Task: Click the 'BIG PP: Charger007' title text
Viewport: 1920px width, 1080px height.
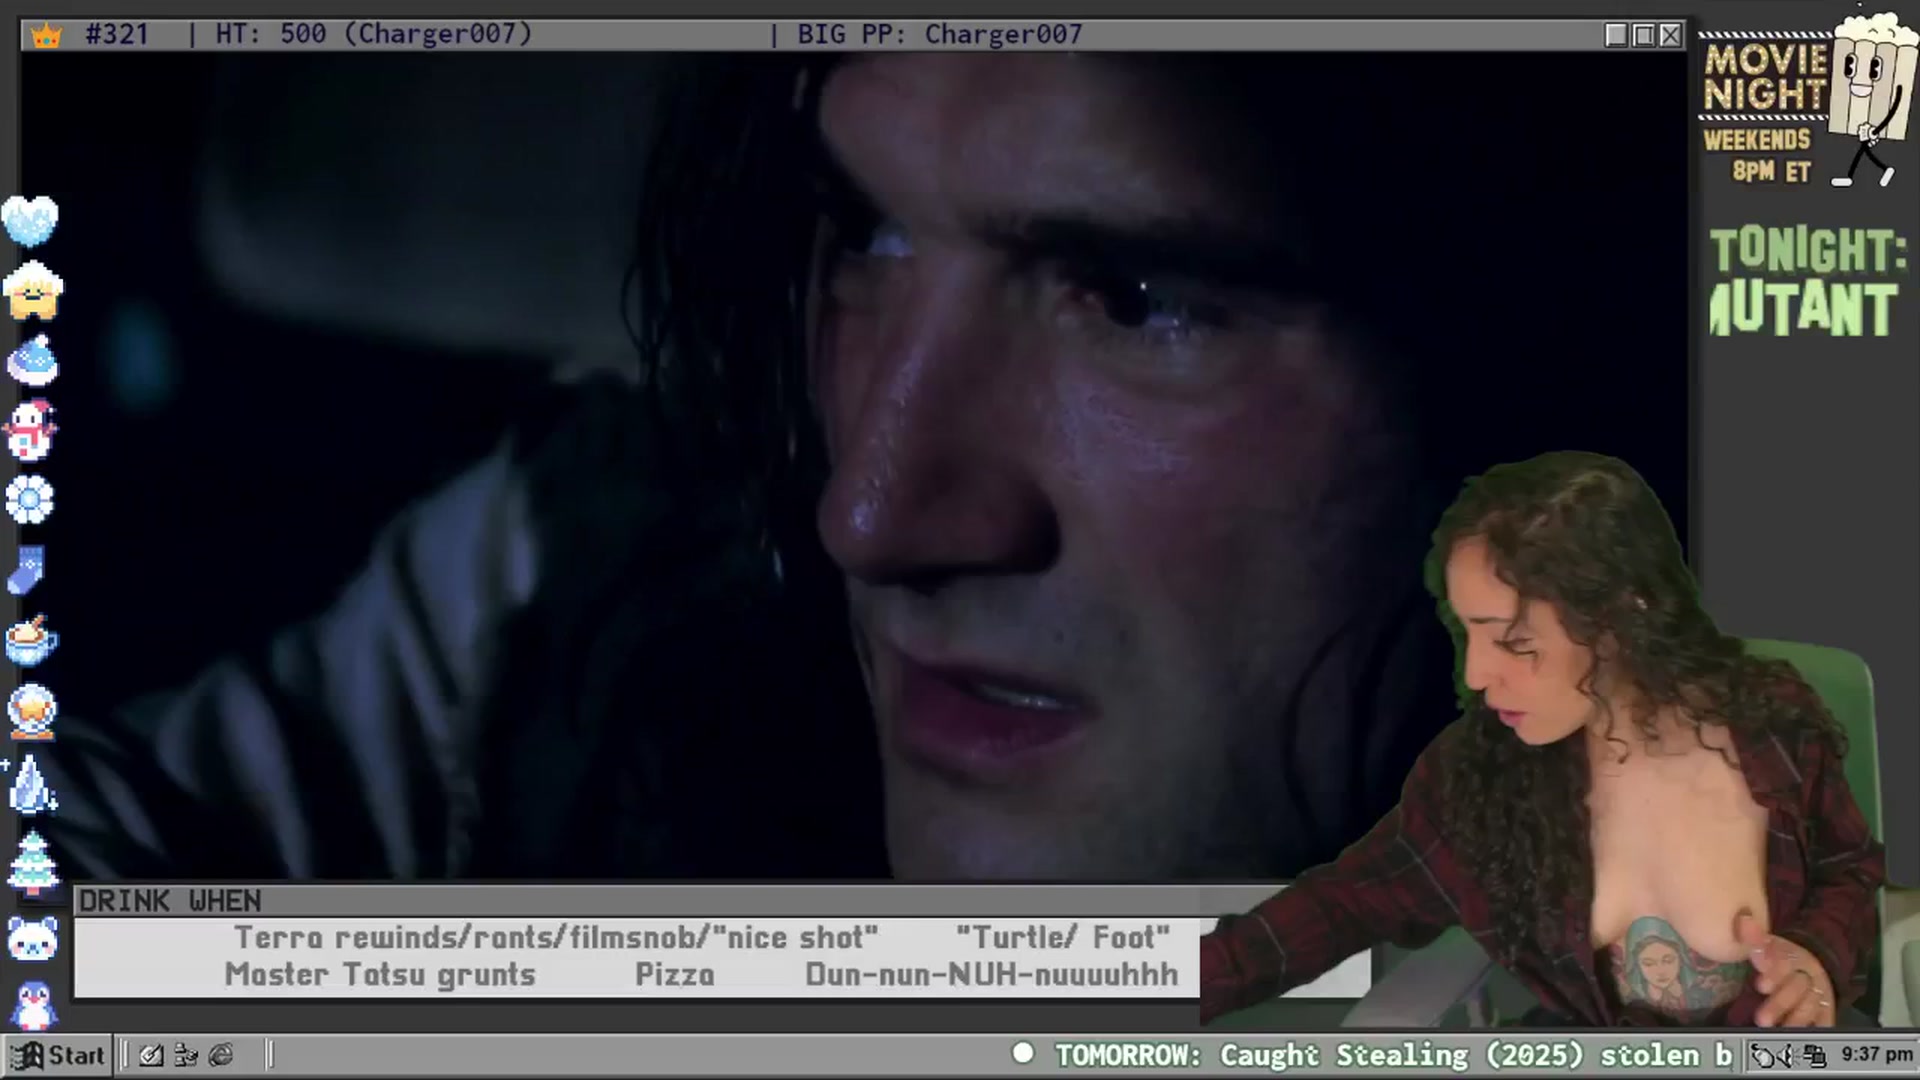Action: click(939, 34)
